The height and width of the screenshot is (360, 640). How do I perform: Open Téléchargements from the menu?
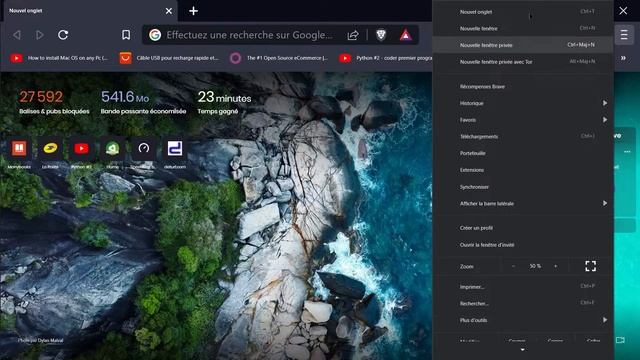tap(522, 136)
